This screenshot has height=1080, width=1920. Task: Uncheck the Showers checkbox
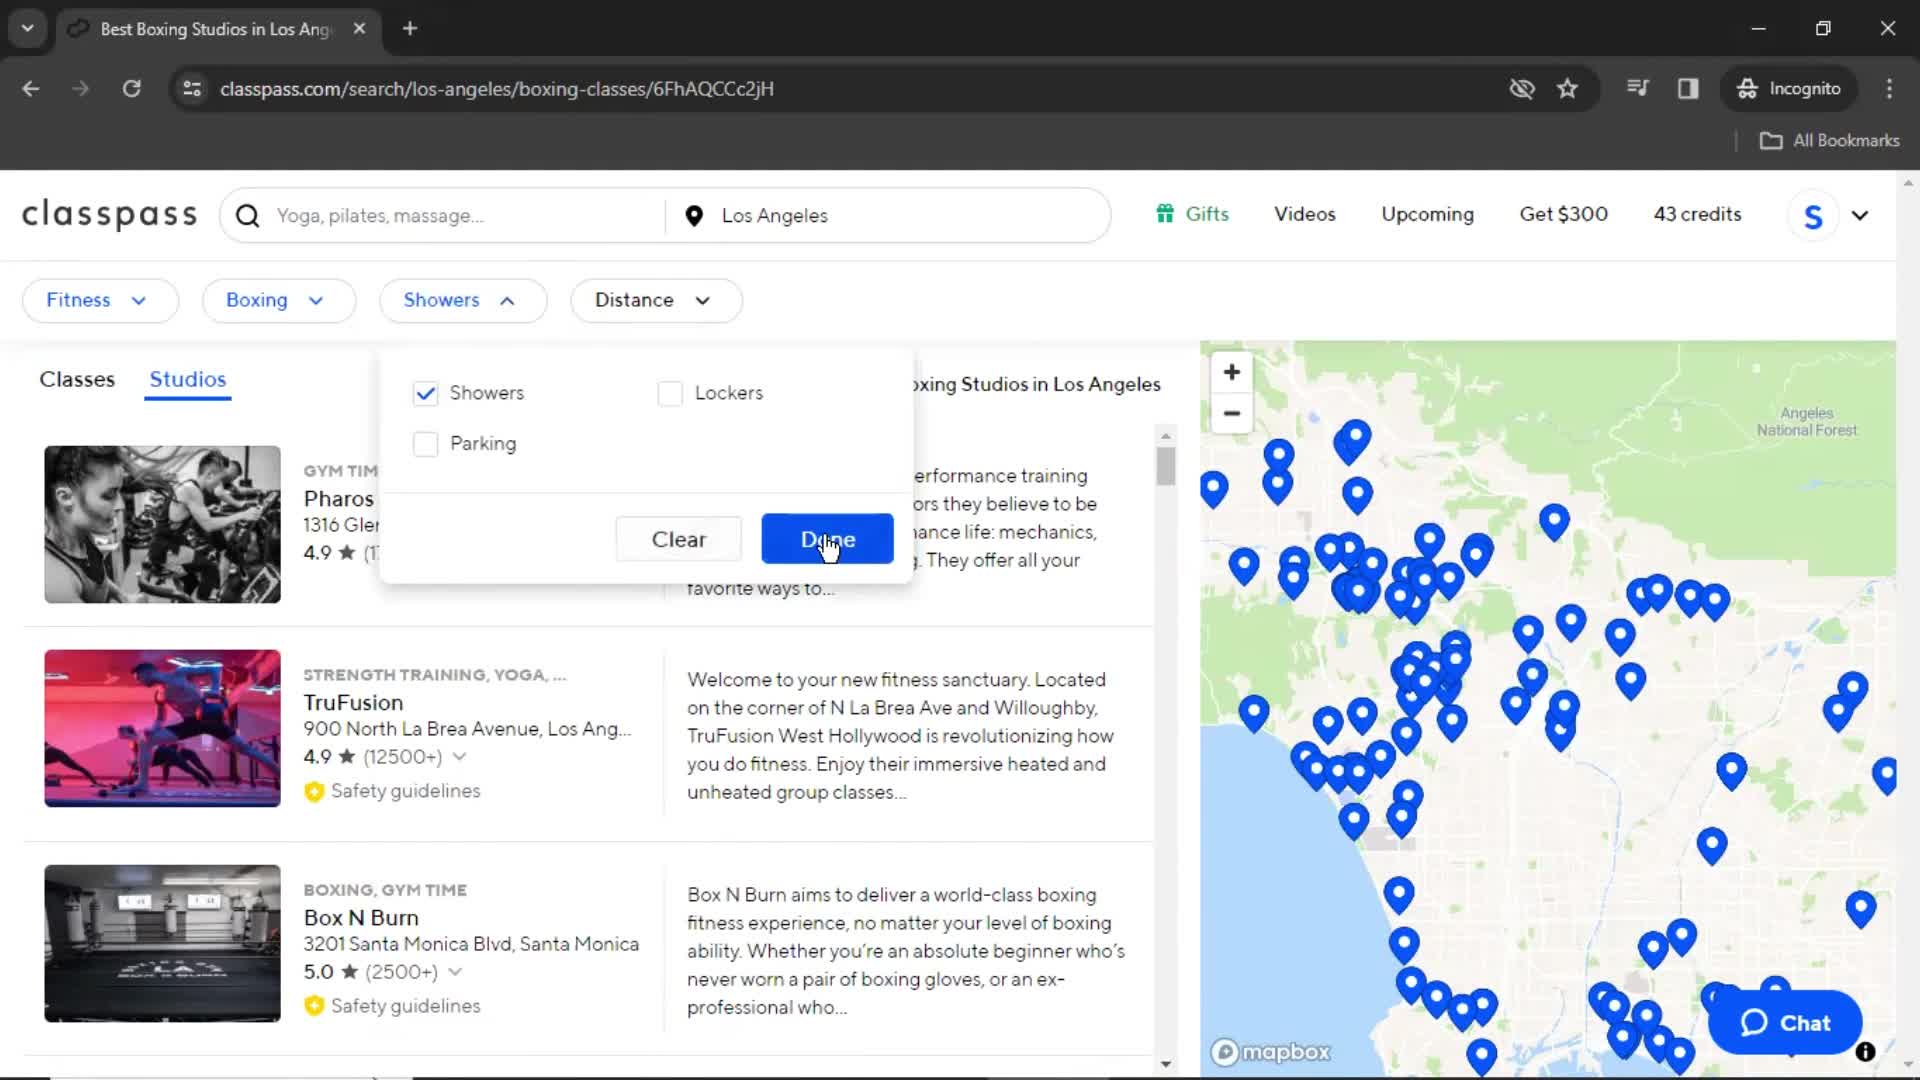[x=425, y=393]
